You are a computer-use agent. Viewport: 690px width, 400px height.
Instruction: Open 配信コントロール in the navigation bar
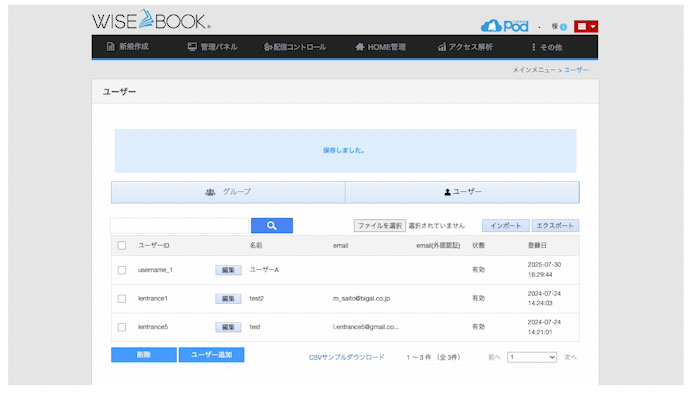(295, 47)
